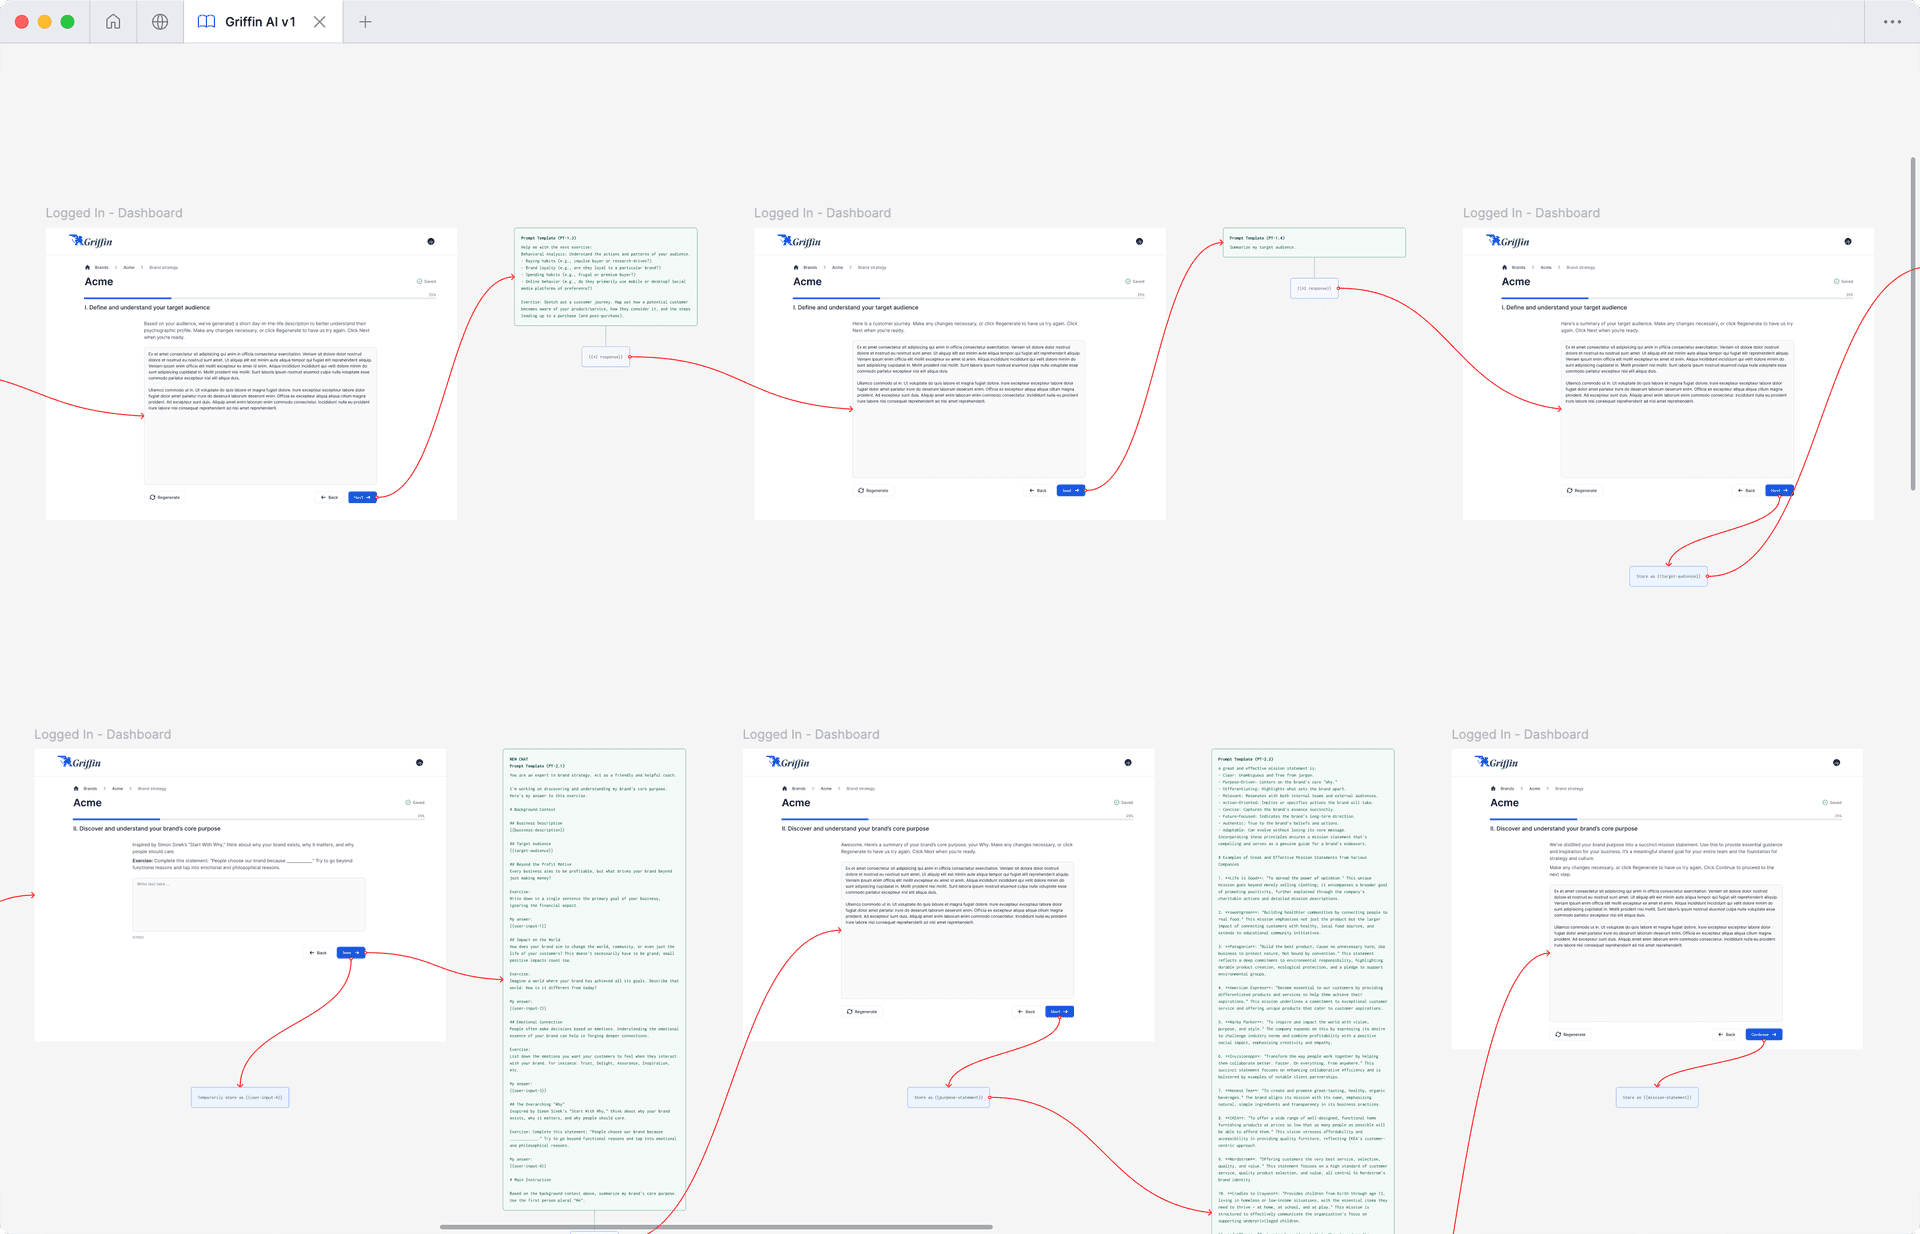Click Next below the Write text here field

point(351,952)
